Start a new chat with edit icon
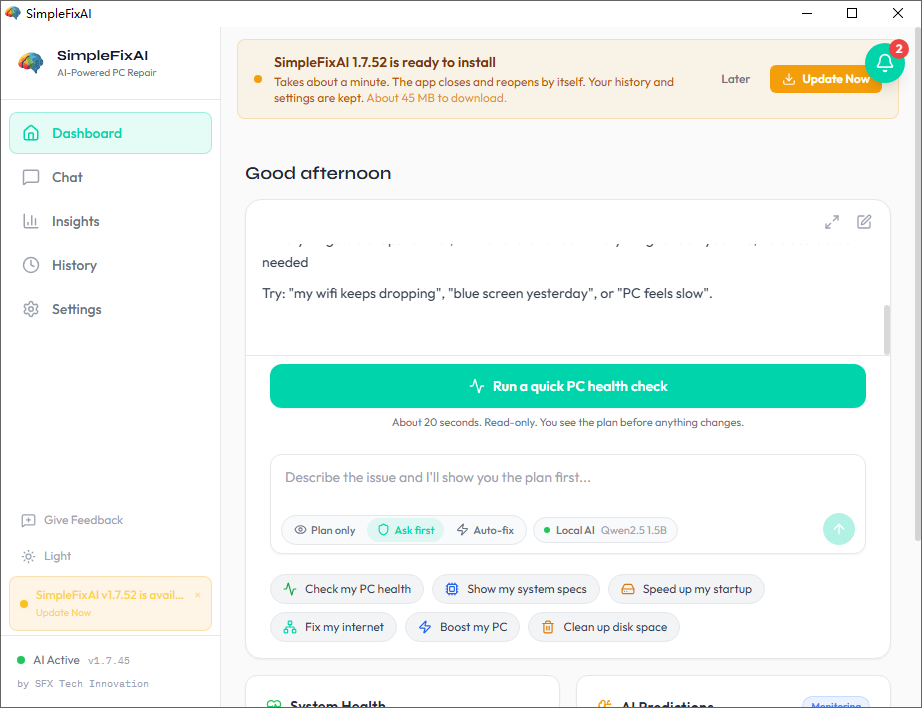Viewport: 922px width, 708px height. coord(864,222)
